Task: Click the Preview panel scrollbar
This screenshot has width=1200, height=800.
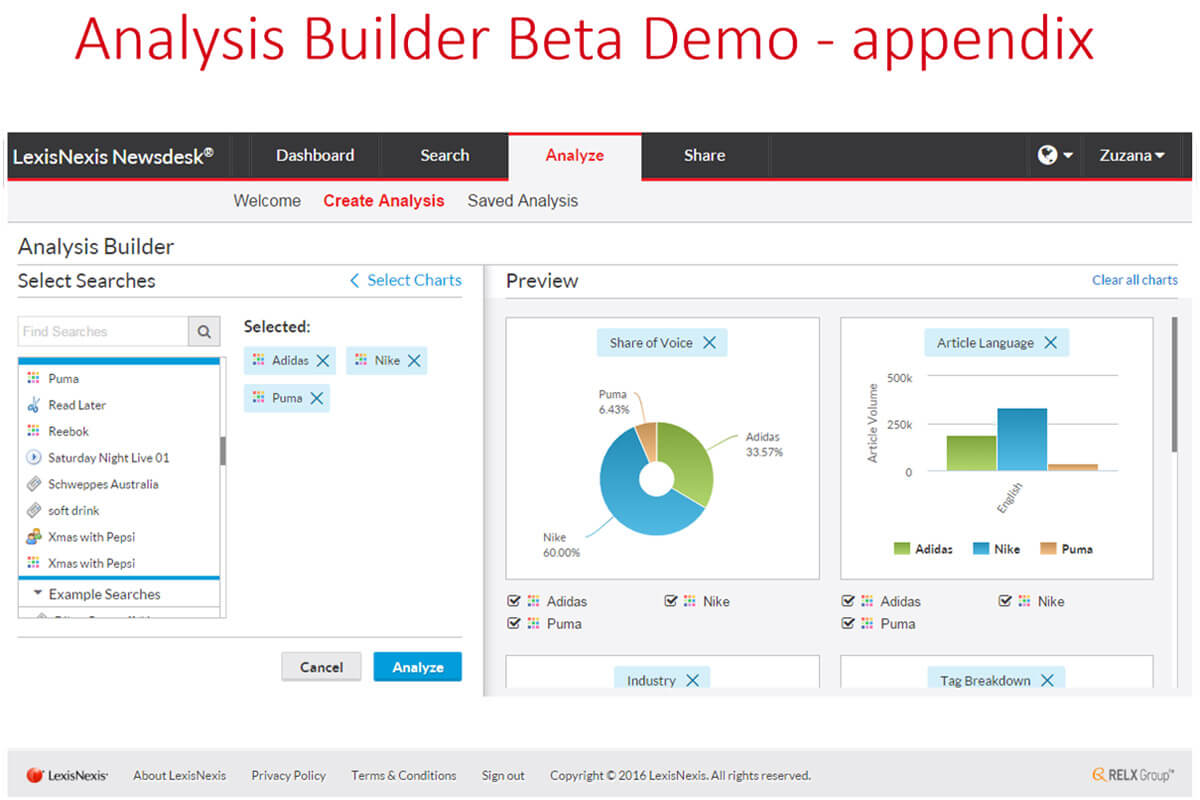Action: (x=1174, y=383)
